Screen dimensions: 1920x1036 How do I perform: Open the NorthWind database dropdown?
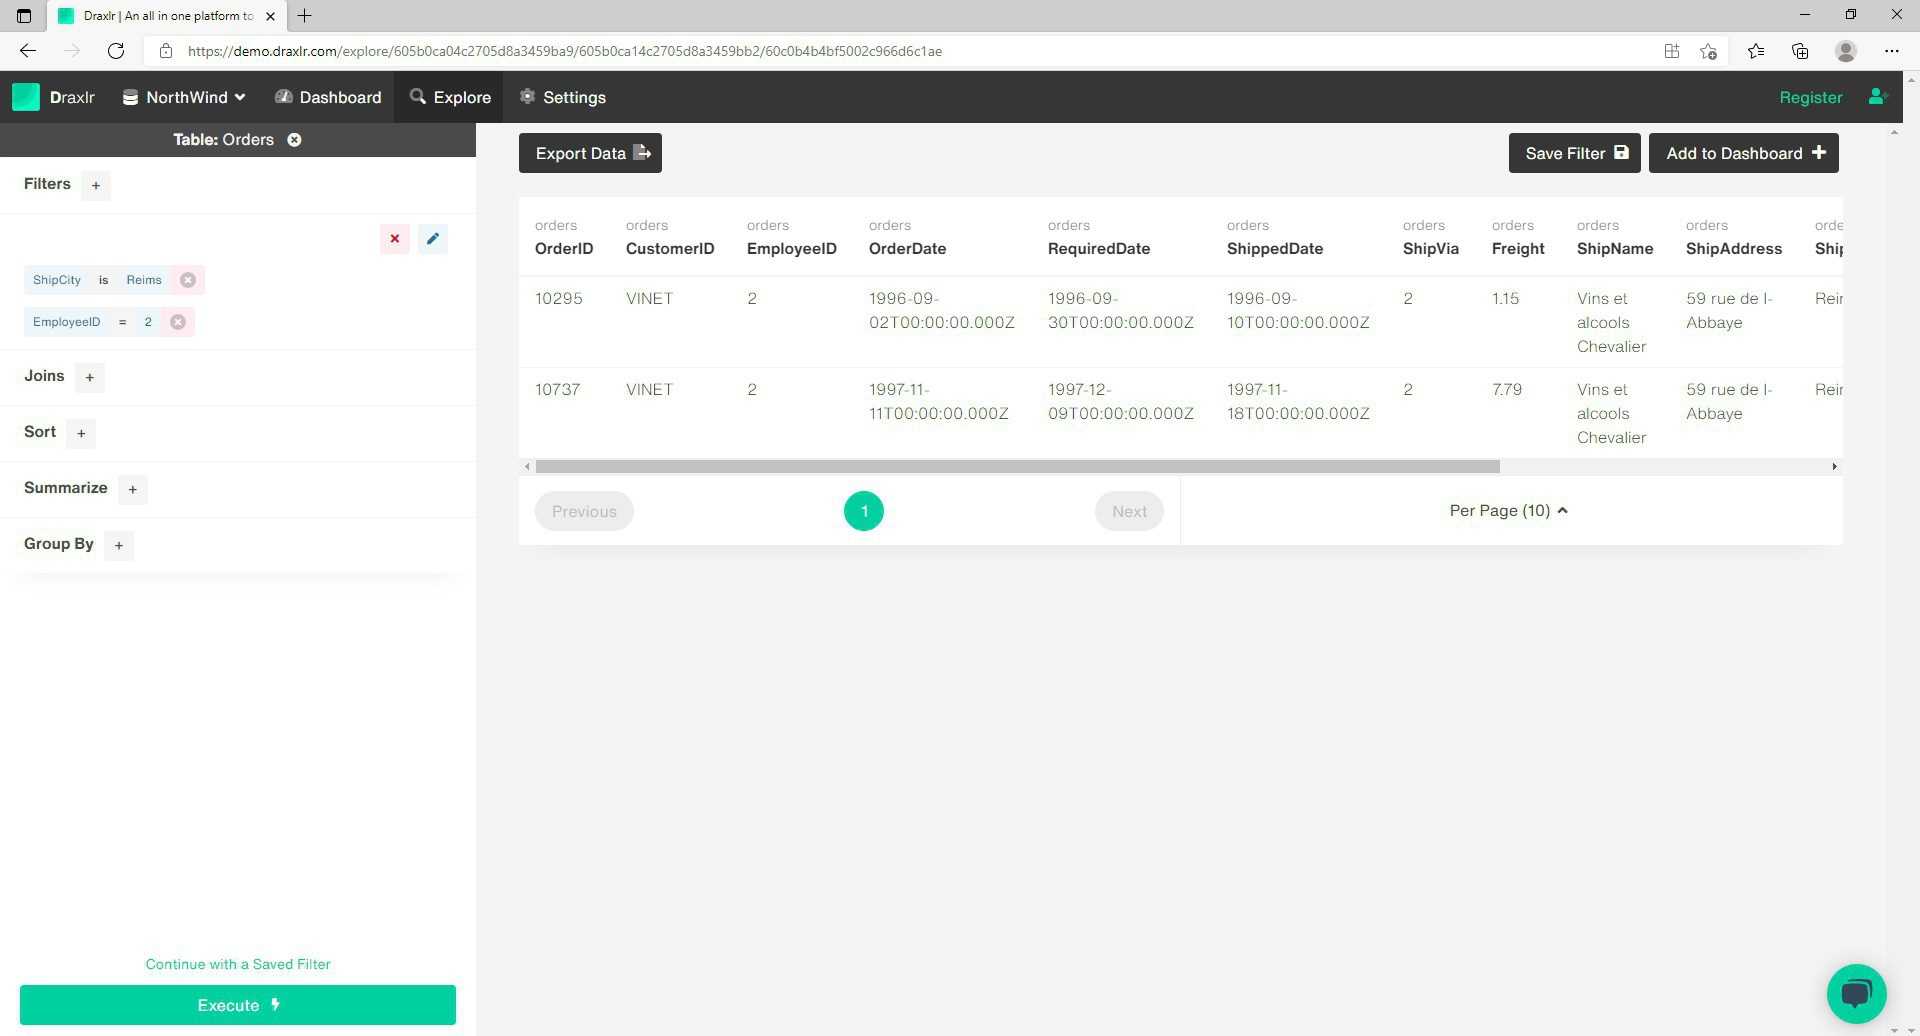point(184,97)
